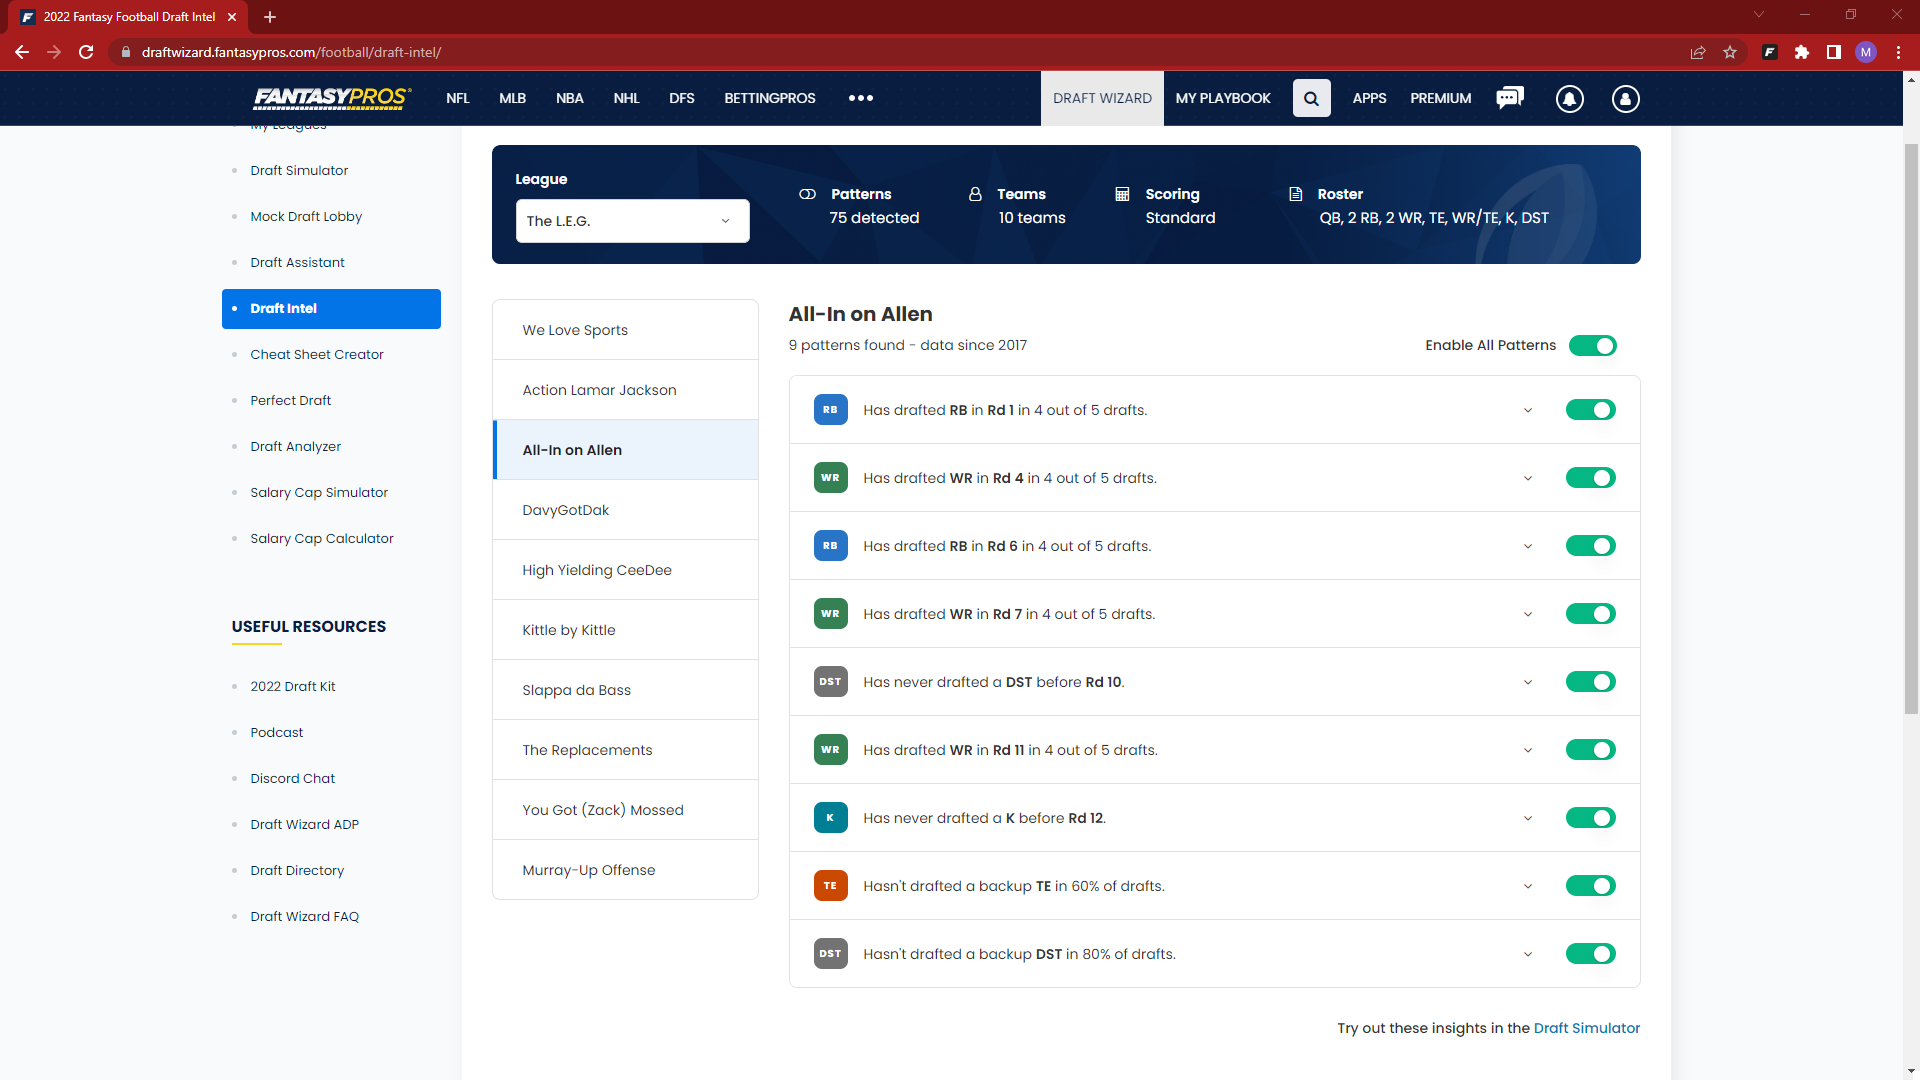
Task: Expand the Has drafted WR in Rd 7 pattern
Action: (x=1528, y=615)
